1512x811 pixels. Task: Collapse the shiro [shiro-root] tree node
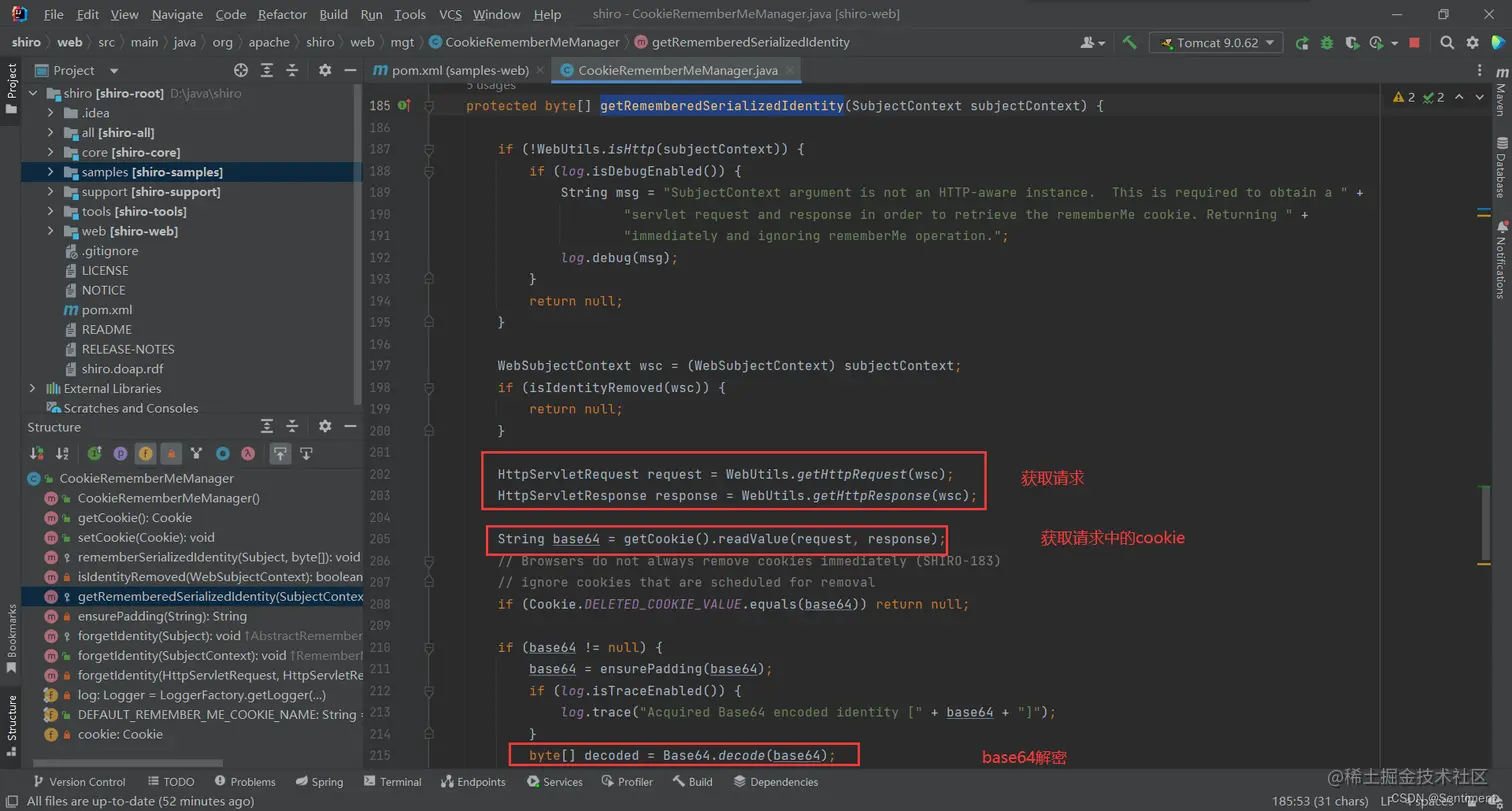[34, 93]
